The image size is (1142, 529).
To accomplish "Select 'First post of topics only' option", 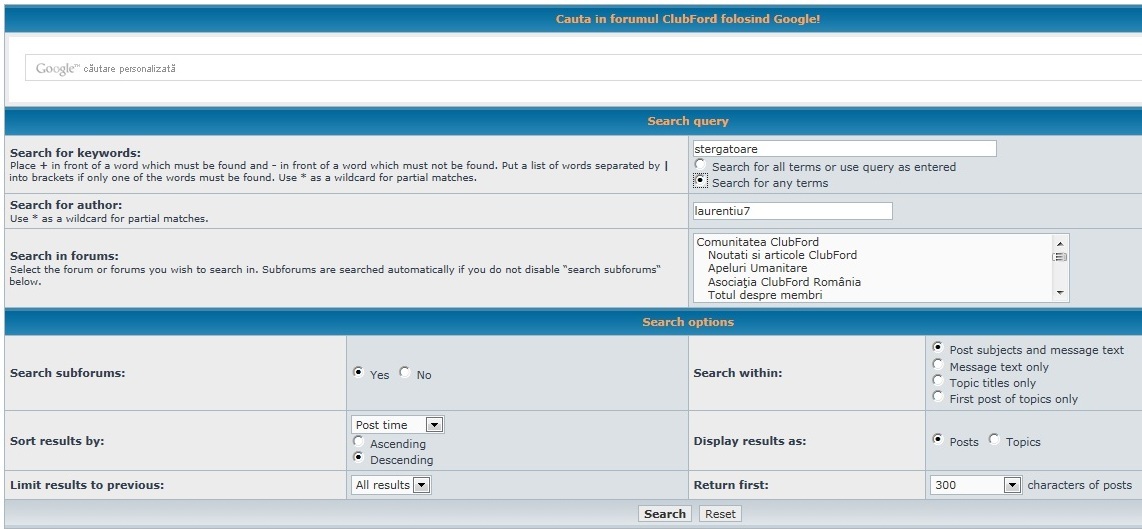I will click(937, 397).
